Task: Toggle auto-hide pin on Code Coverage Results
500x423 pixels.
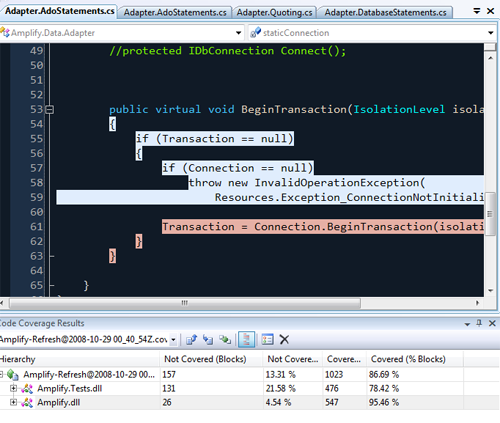Action: click(x=479, y=323)
